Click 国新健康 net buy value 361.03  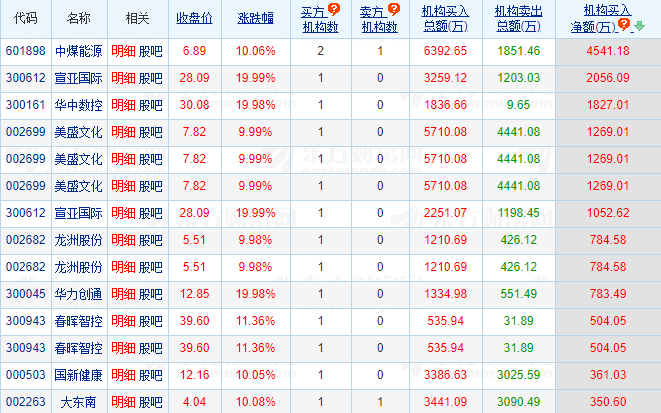point(608,375)
